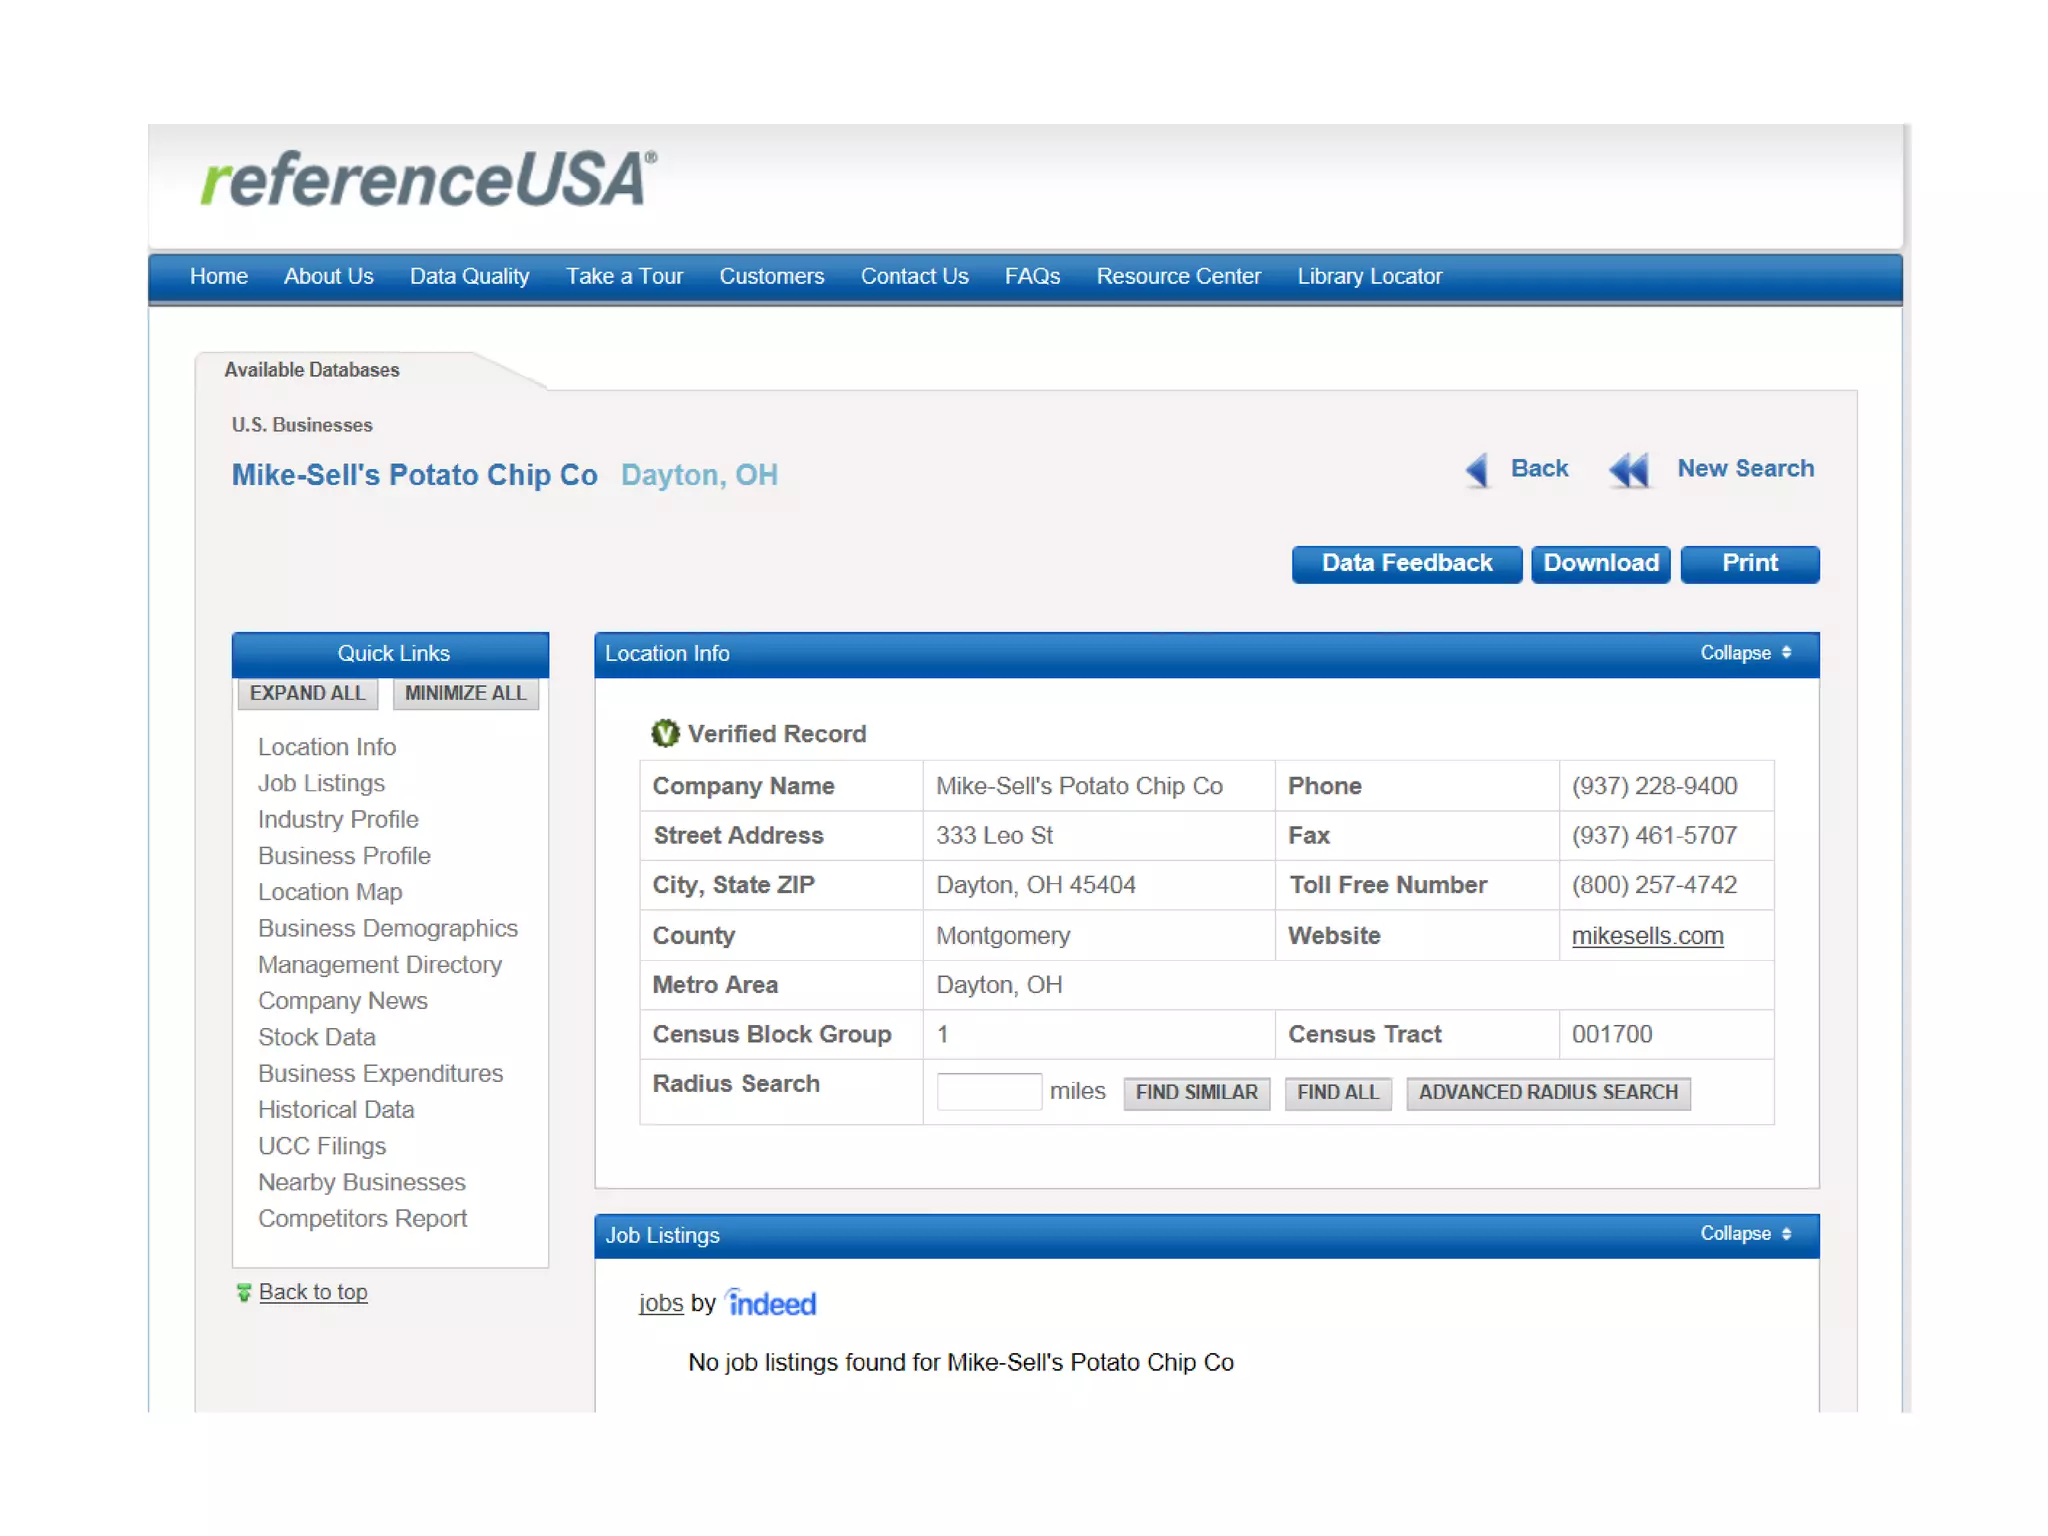Click the green Back to top arrow icon
Image resolution: width=2048 pixels, height=1536 pixels.
coord(243,1293)
